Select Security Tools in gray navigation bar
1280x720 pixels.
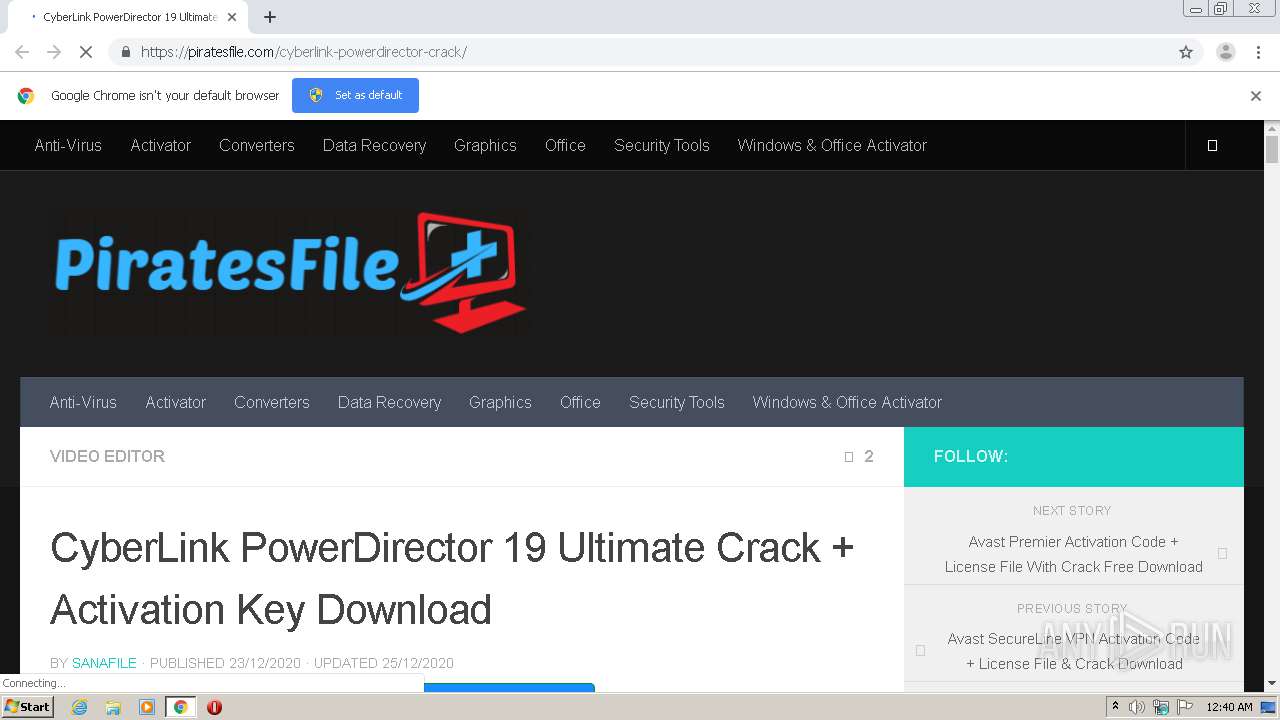click(x=677, y=402)
